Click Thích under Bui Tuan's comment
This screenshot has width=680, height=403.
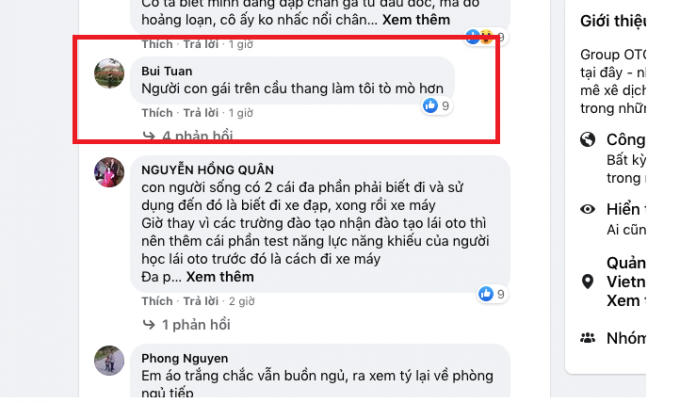[x=157, y=113]
